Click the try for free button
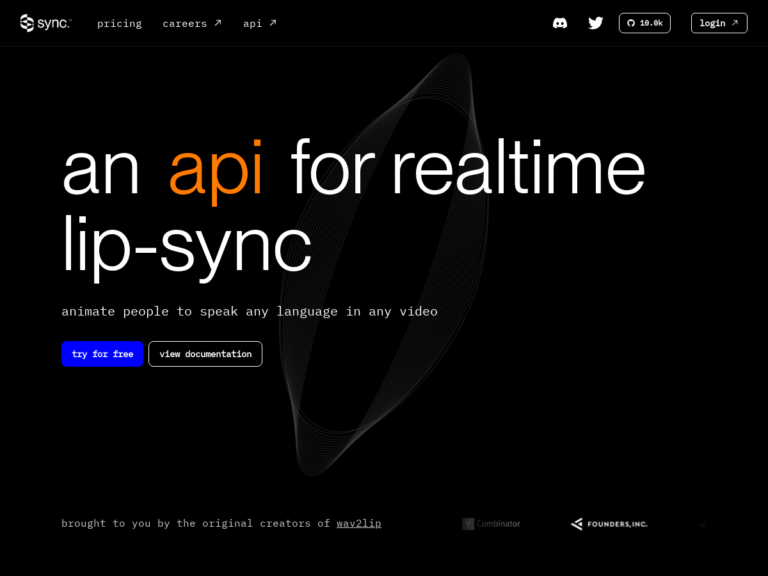This screenshot has width=768, height=576. click(x=102, y=354)
